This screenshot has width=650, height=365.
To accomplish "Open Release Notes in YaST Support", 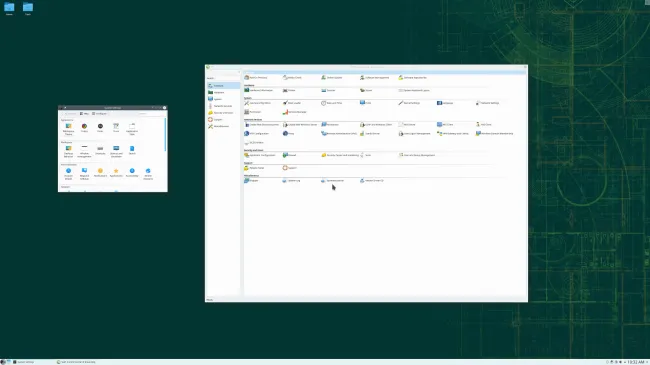I will [x=254, y=168].
